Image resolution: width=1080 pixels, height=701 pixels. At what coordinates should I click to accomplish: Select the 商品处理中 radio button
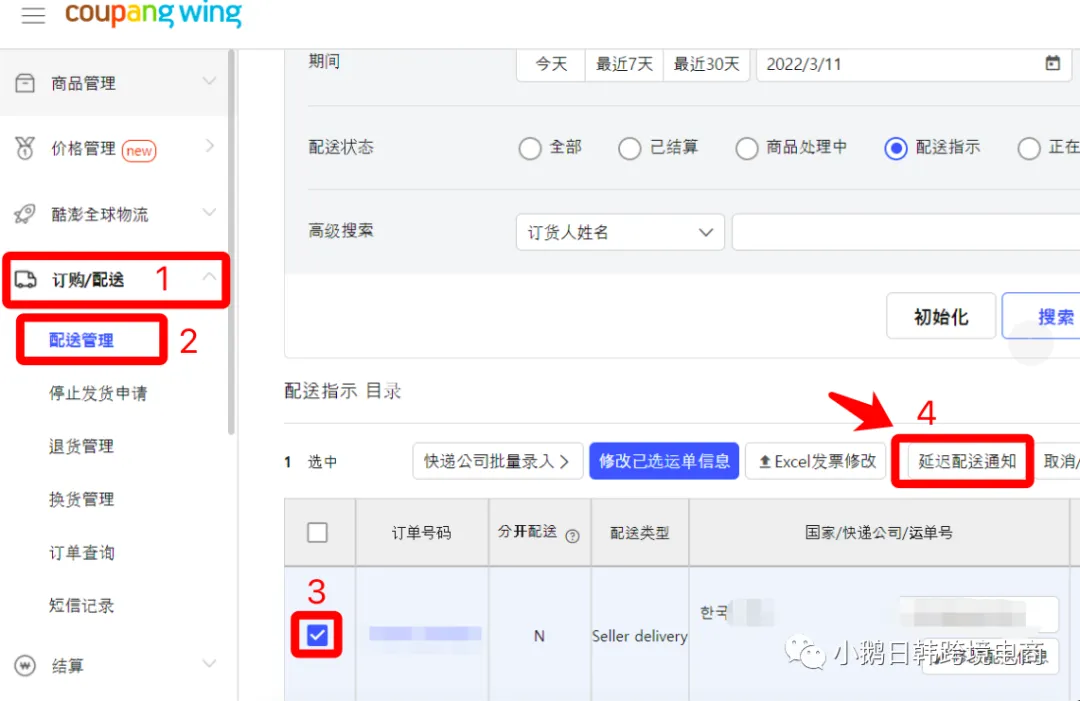click(x=746, y=148)
